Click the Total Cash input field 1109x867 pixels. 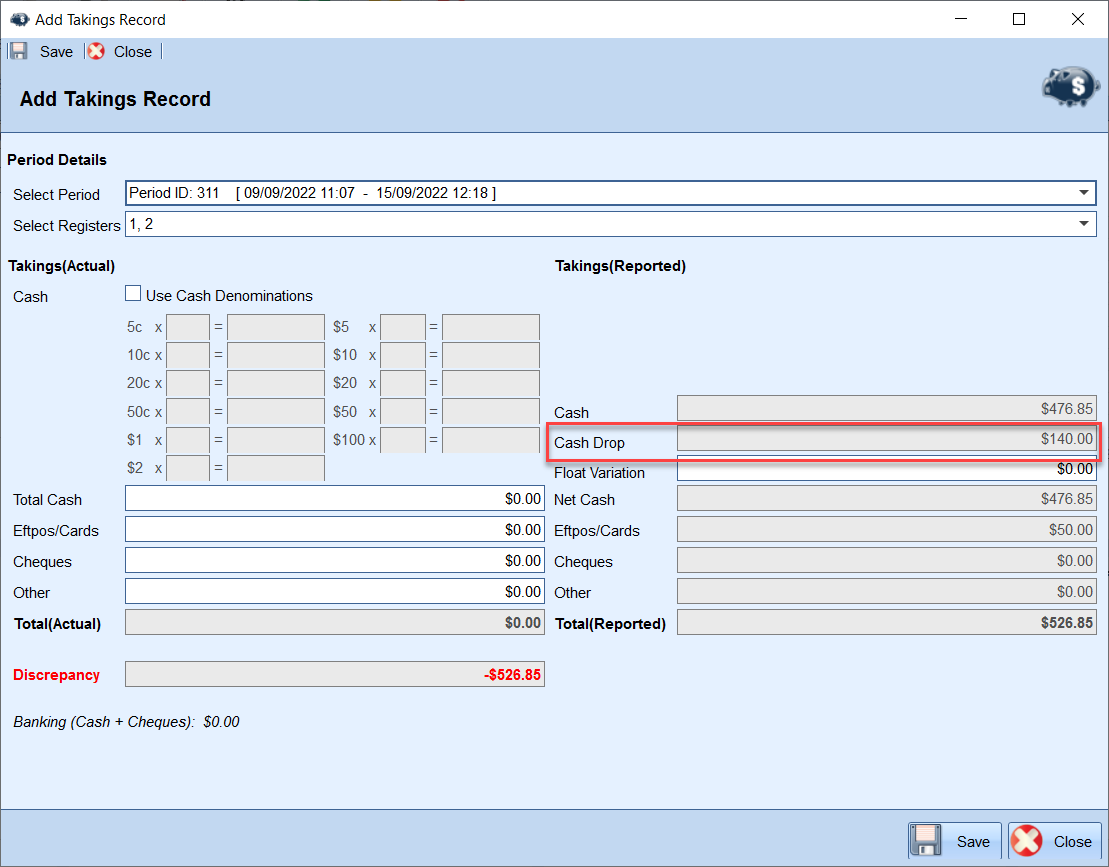pos(334,499)
